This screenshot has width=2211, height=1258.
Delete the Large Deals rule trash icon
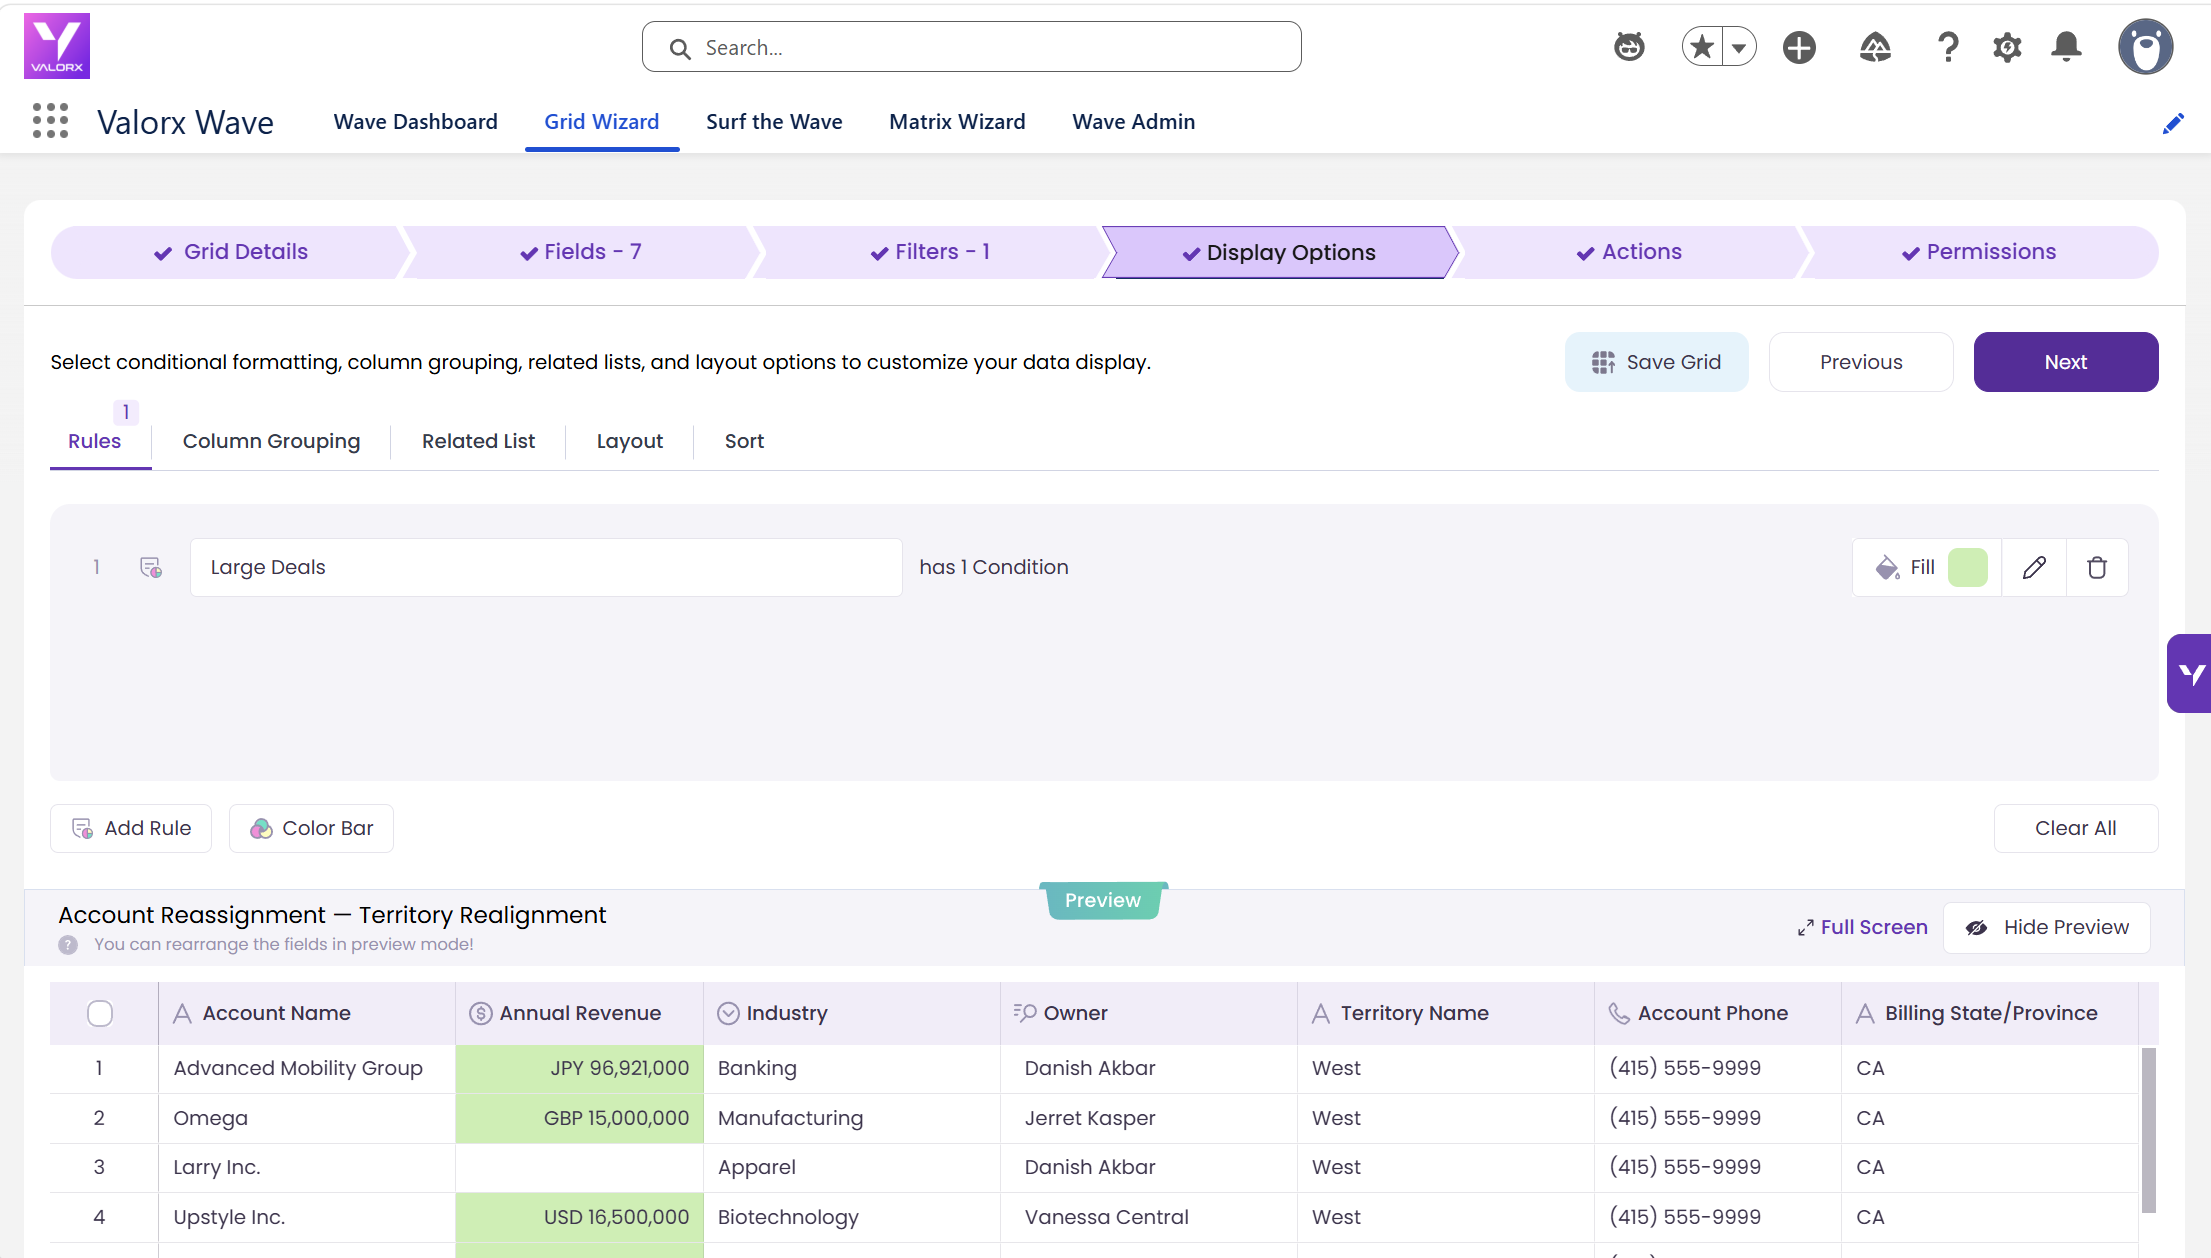(x=2097, y=568)
